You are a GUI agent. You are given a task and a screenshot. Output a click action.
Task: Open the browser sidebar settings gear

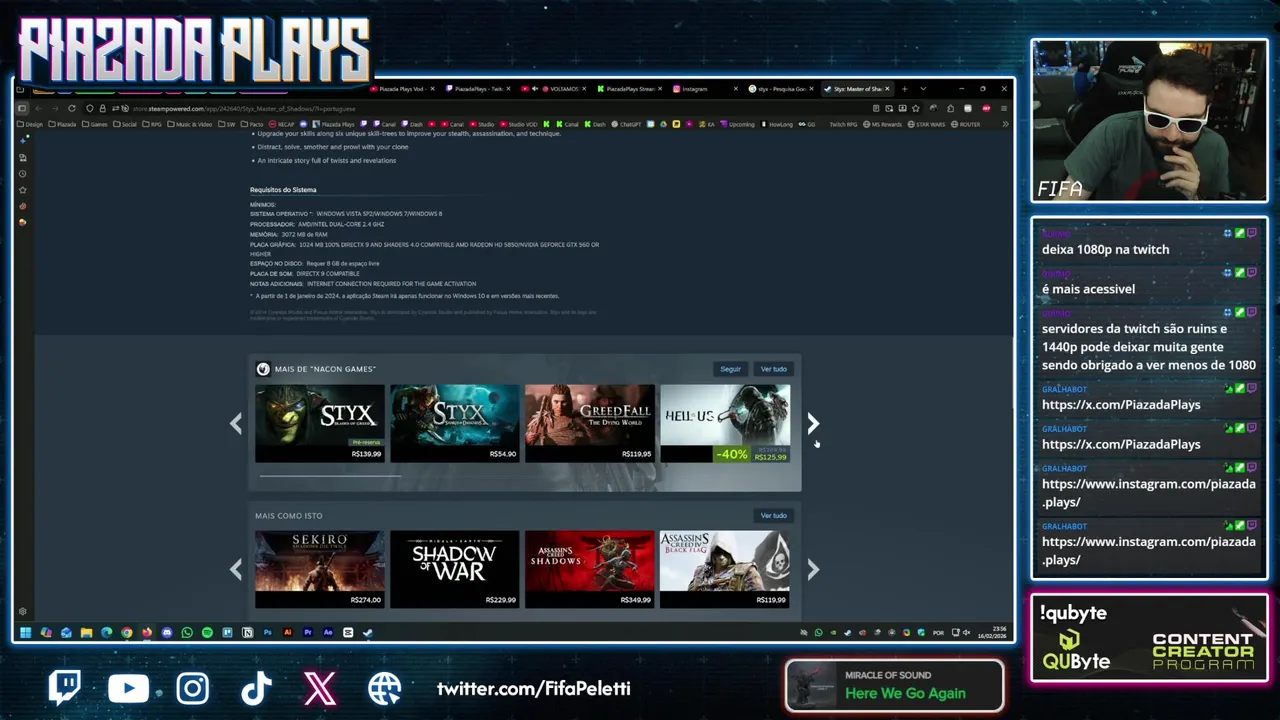[x=22, y=611]
